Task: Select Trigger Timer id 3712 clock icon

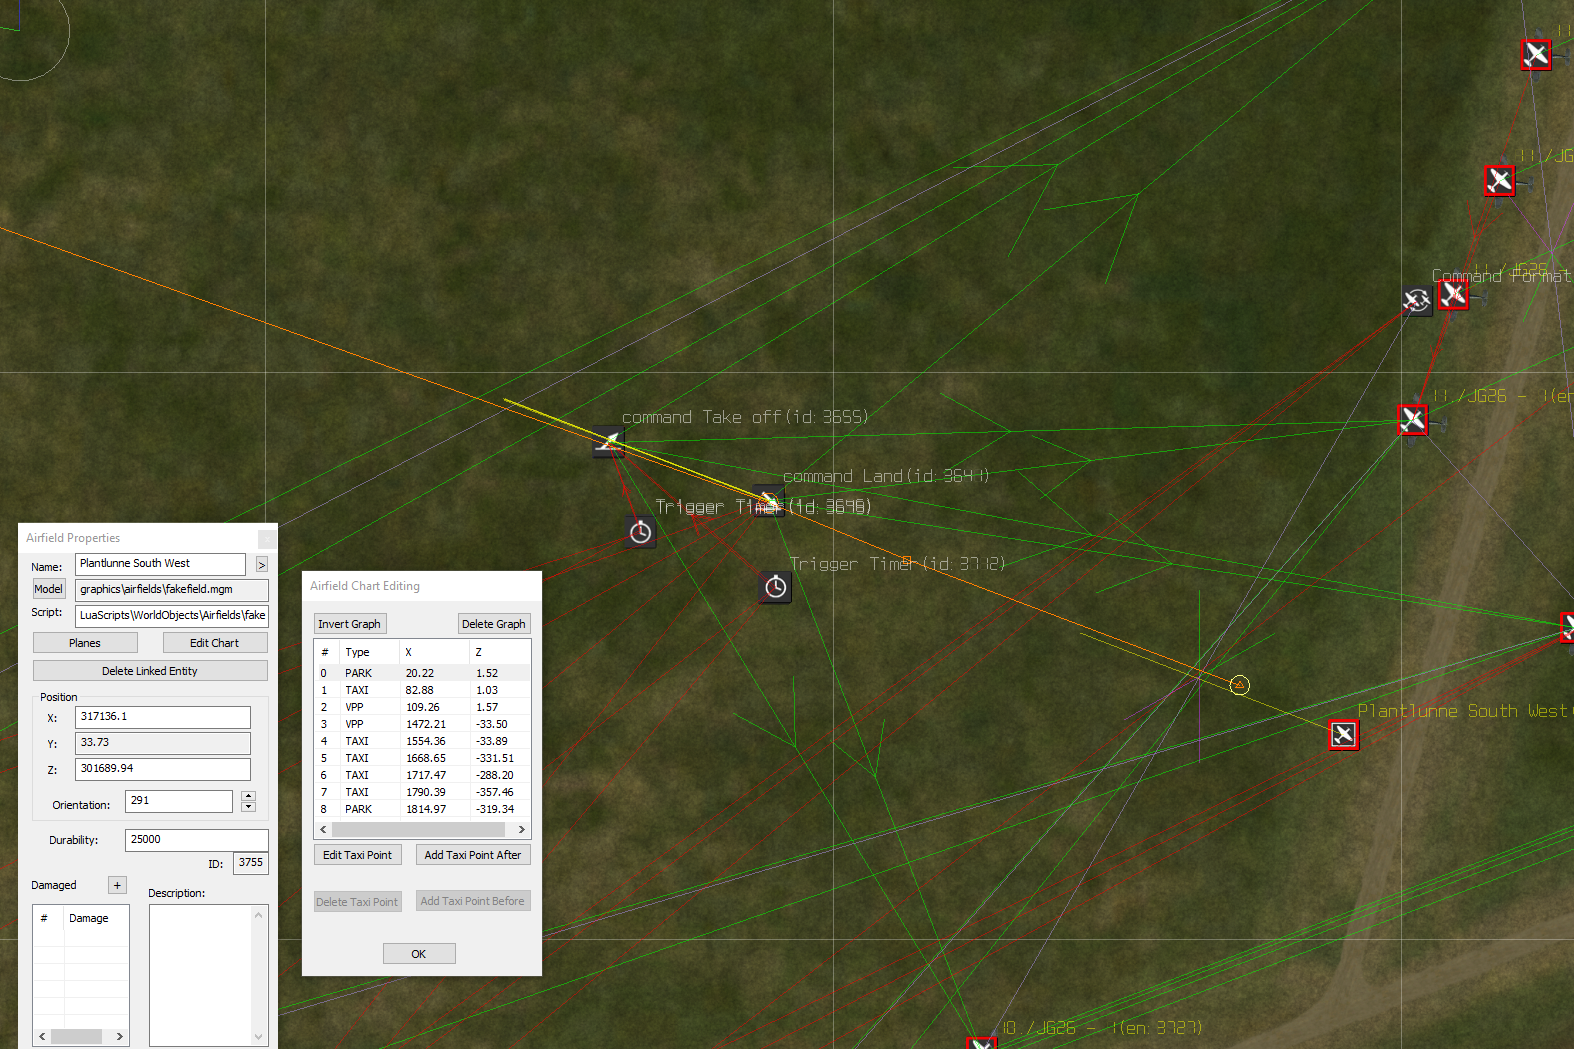Action: coord(775,587)
